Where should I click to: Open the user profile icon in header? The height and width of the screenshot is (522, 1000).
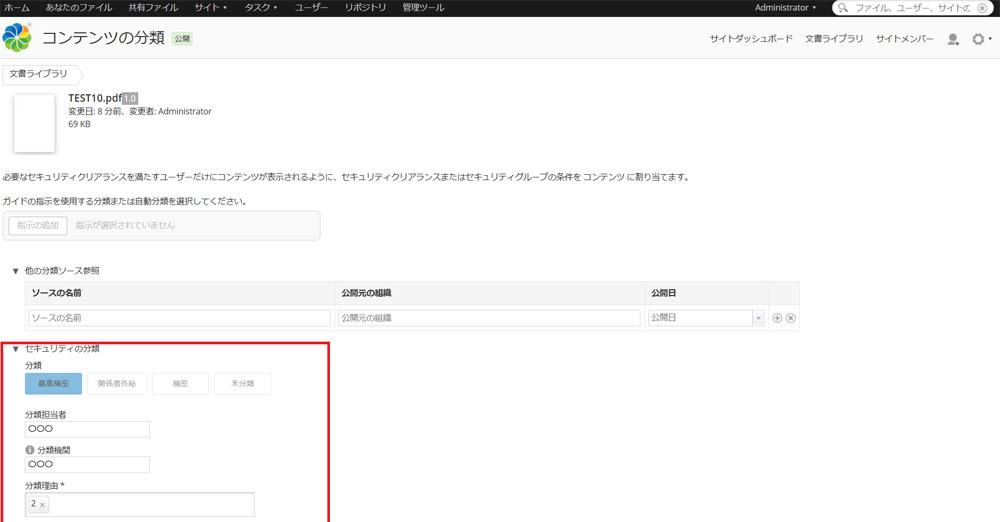point(953,40)
